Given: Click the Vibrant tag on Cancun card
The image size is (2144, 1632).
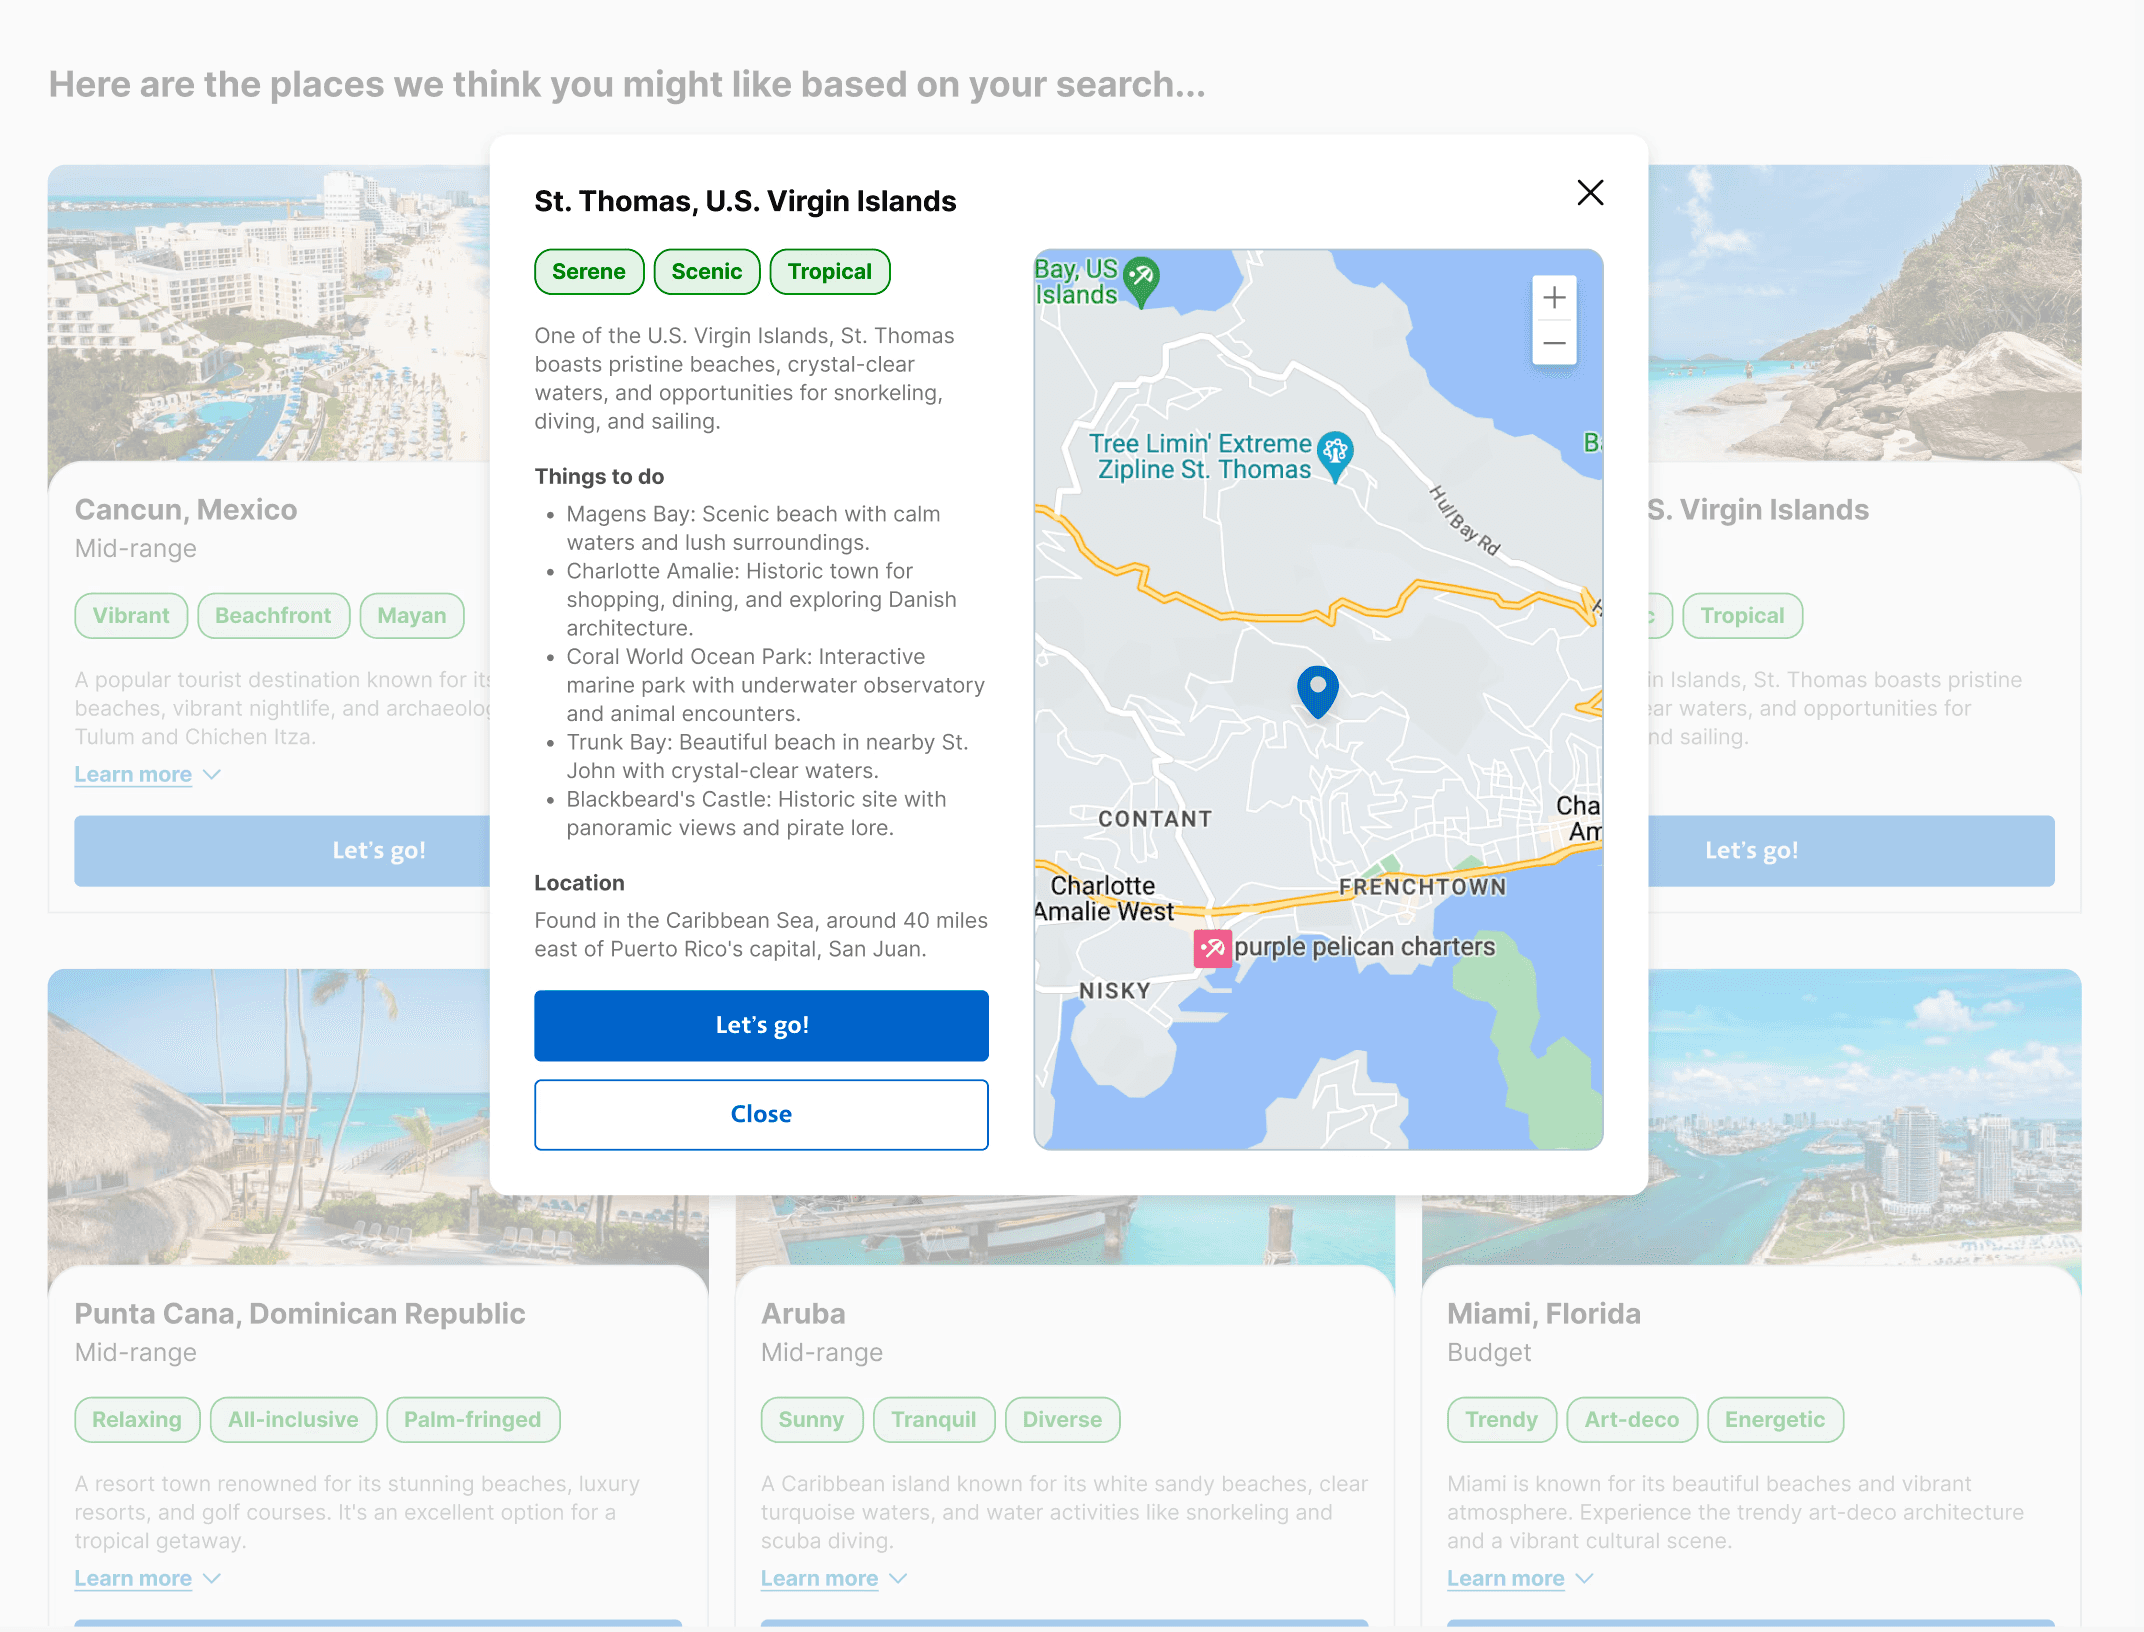Looking at the screenshot, I should pos(131,616).
